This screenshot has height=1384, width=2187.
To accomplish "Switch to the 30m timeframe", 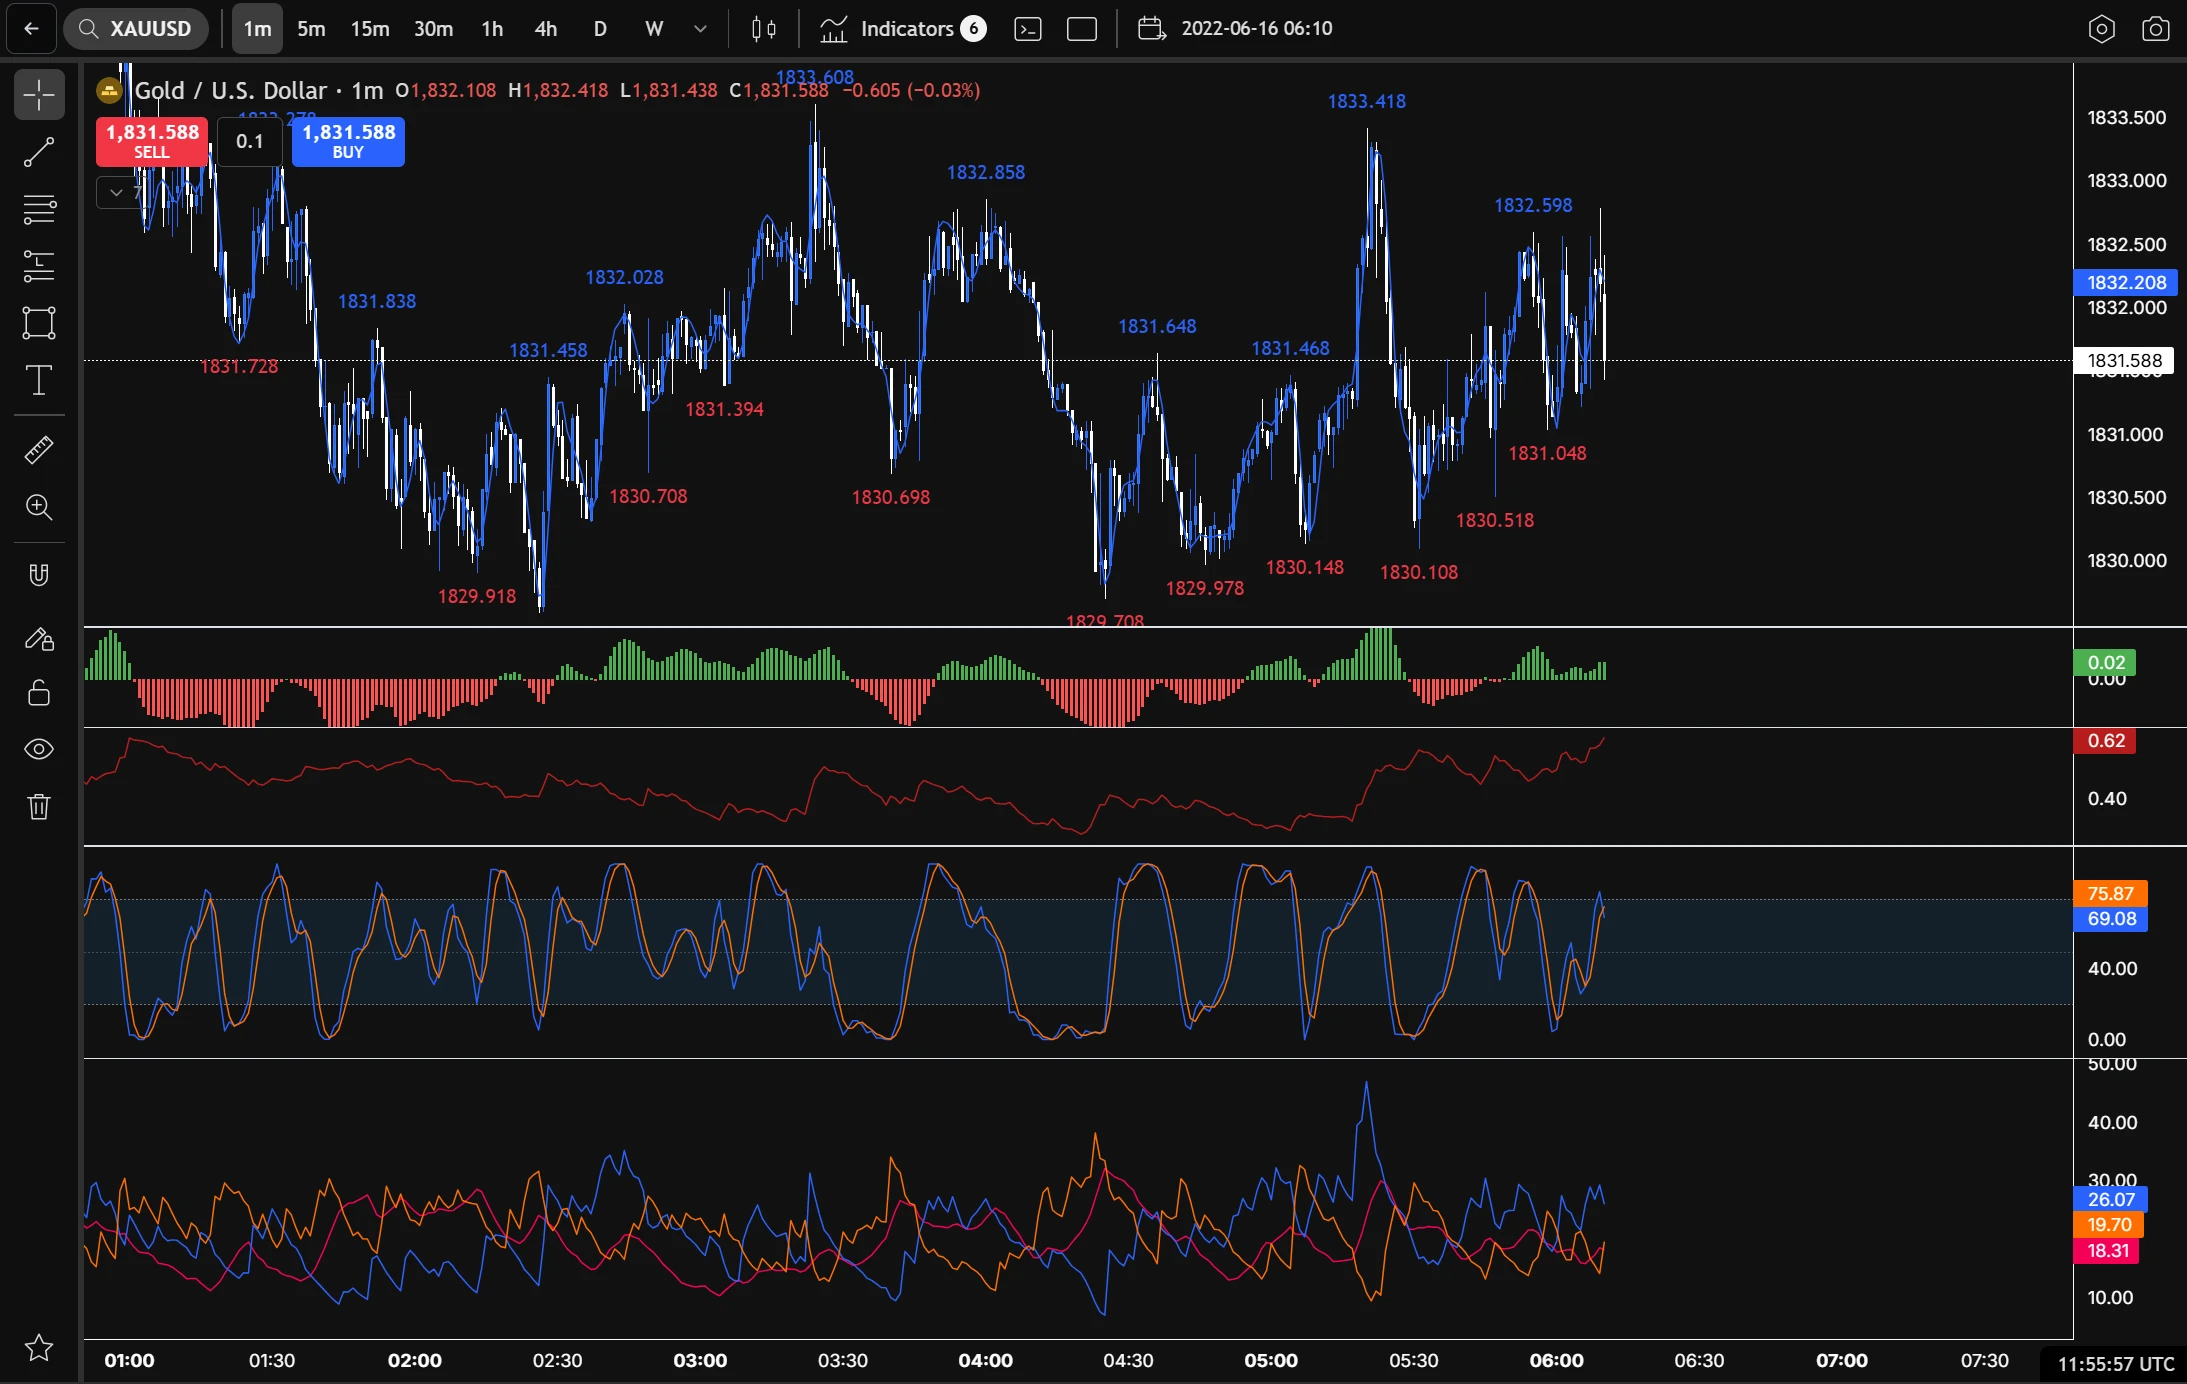I will (434, 29).
